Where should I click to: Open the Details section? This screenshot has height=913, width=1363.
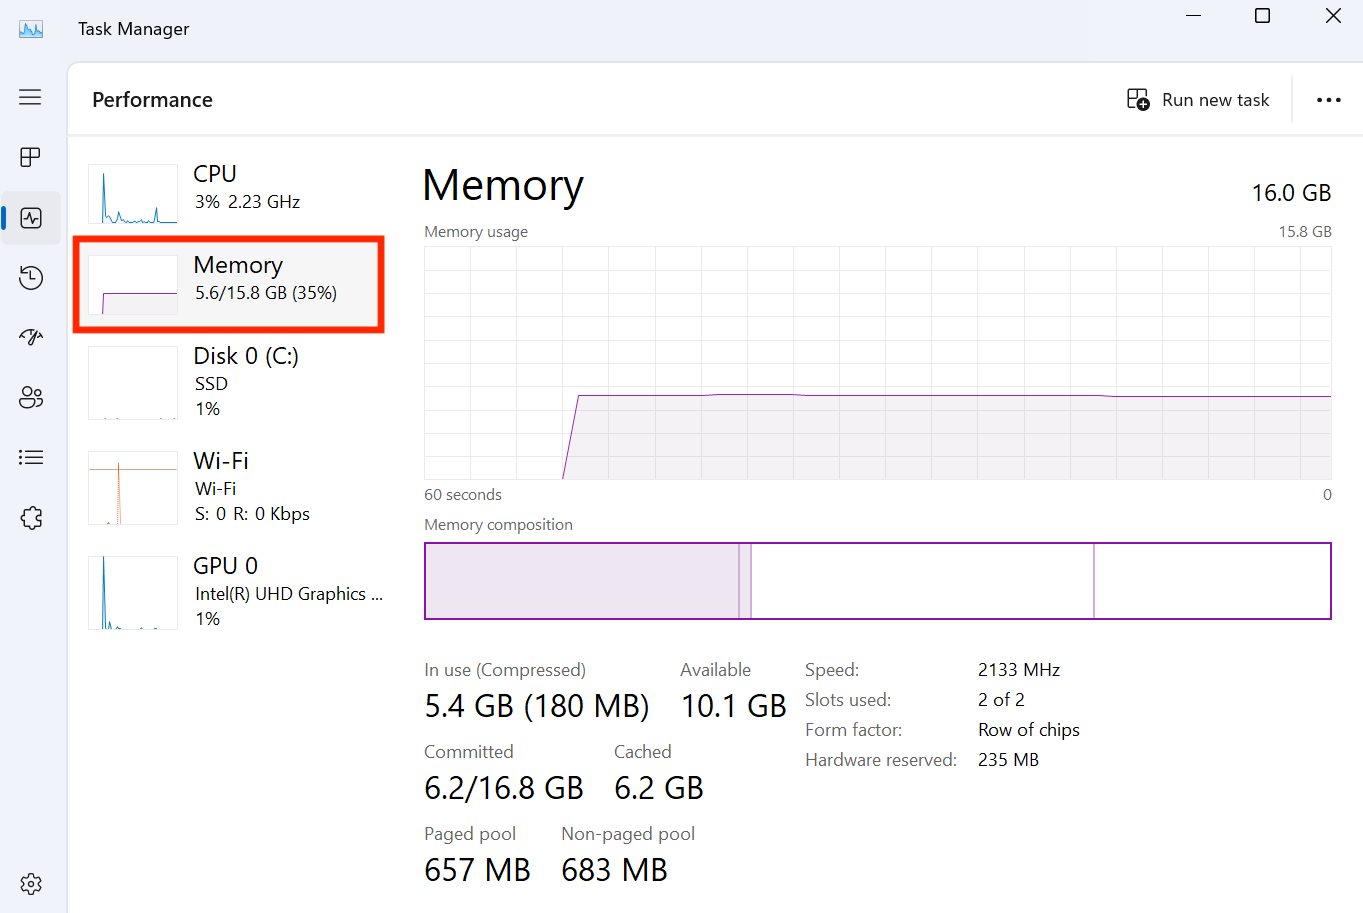pyautogui.click(x=30, y=457)
